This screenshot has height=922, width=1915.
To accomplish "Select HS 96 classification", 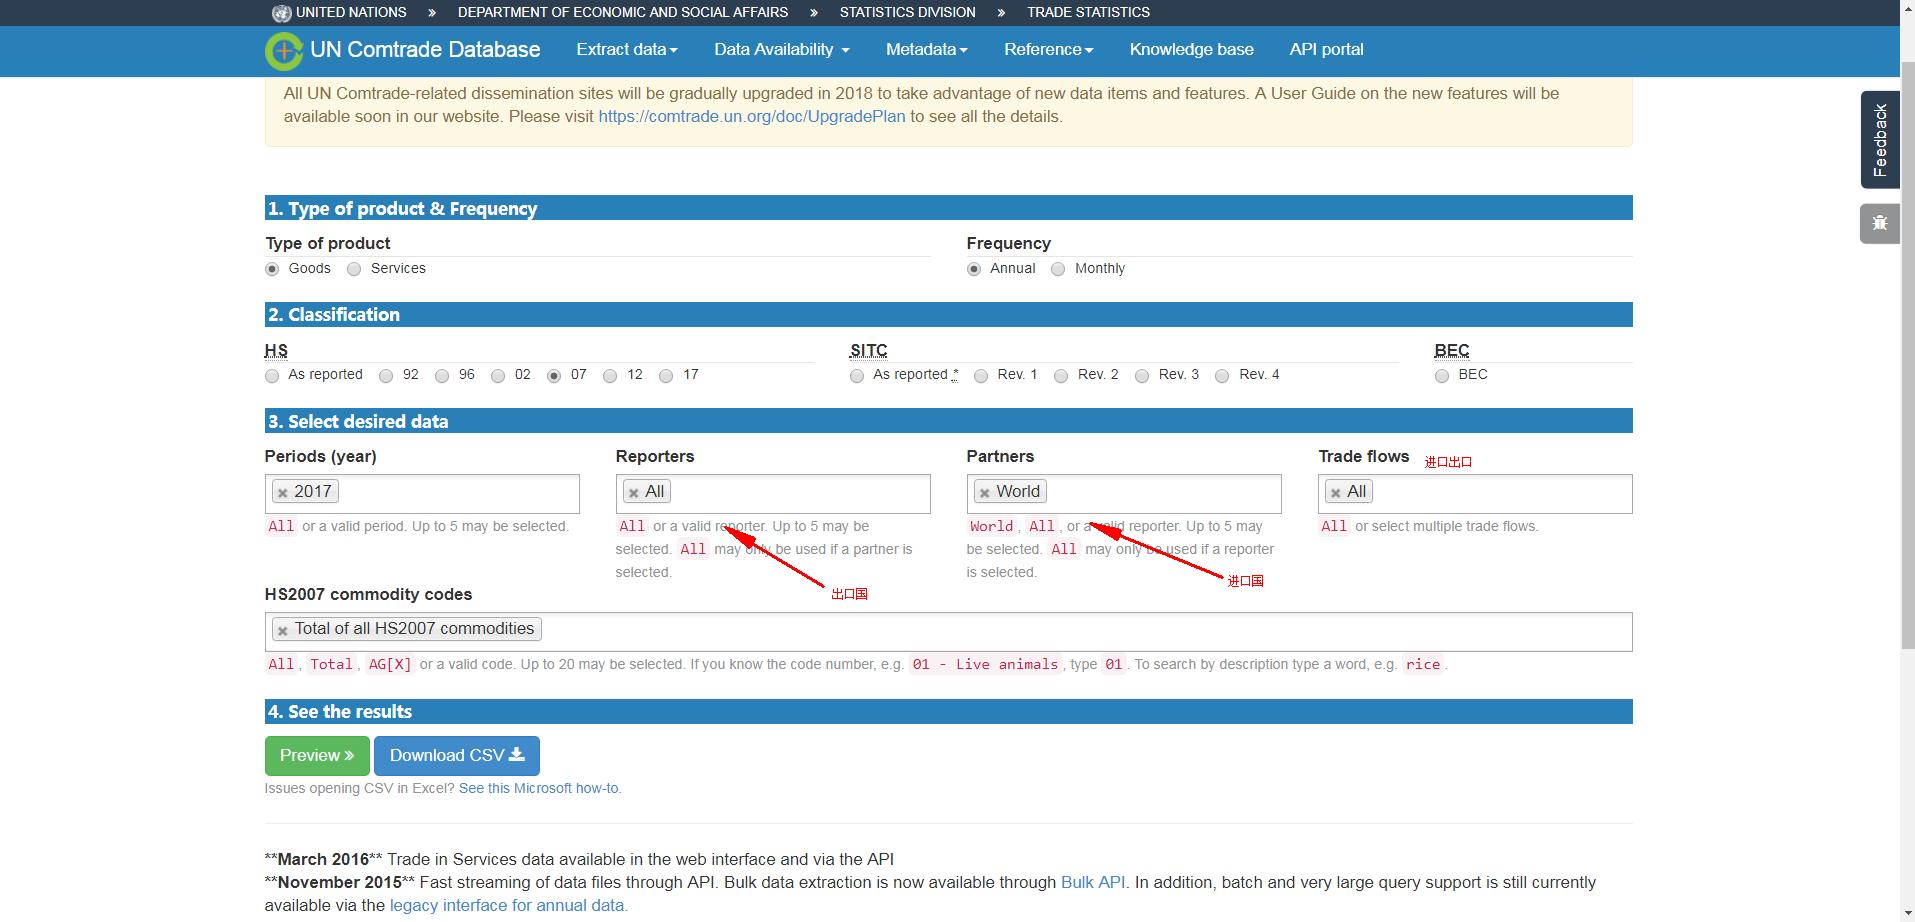I will 442,376.
